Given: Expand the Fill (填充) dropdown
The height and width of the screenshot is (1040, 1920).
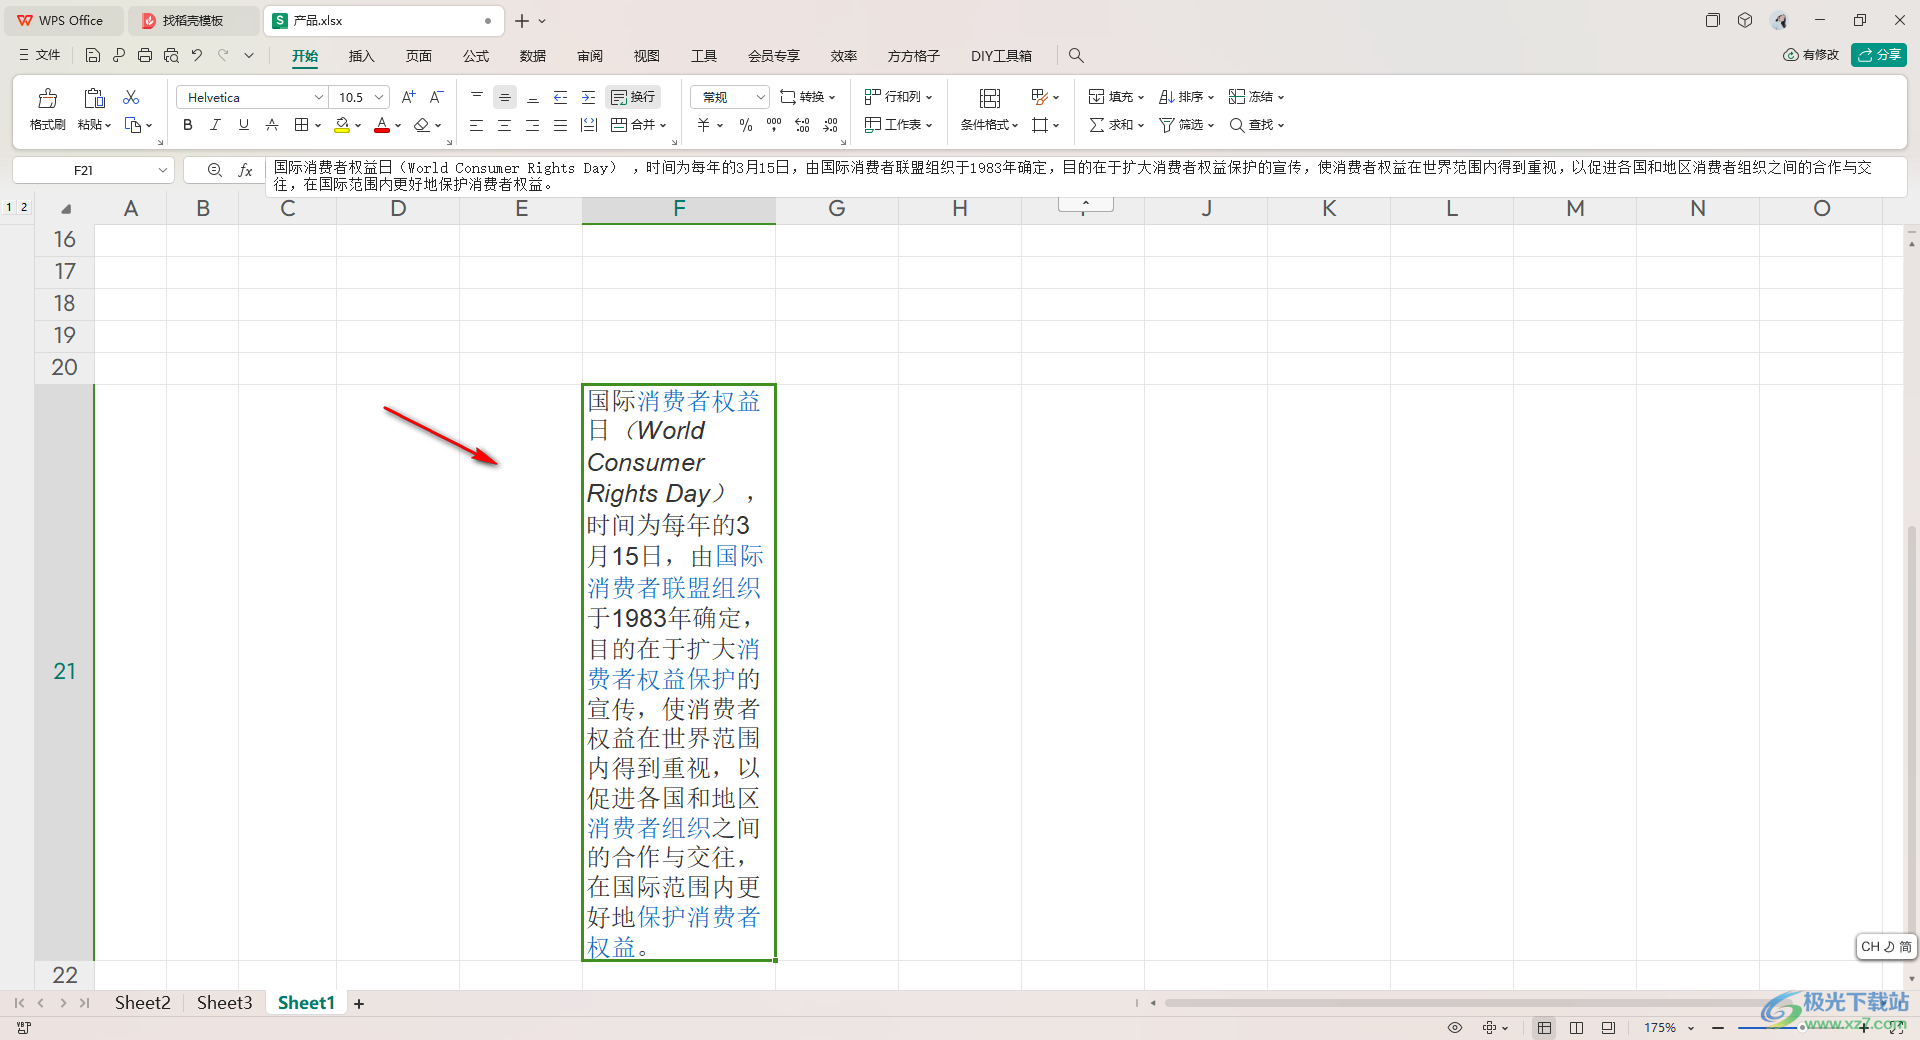Looking at the screenshot, I should tap(1141, 97).
